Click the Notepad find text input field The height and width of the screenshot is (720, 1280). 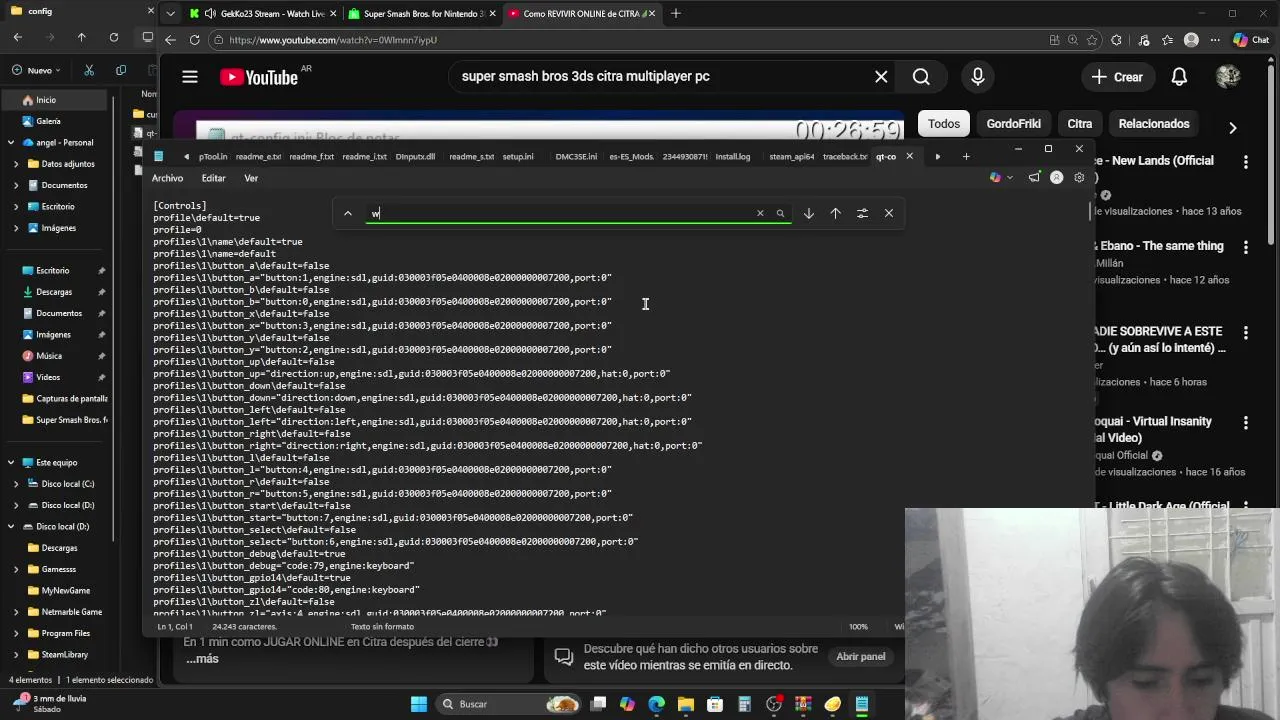(560, 213)
